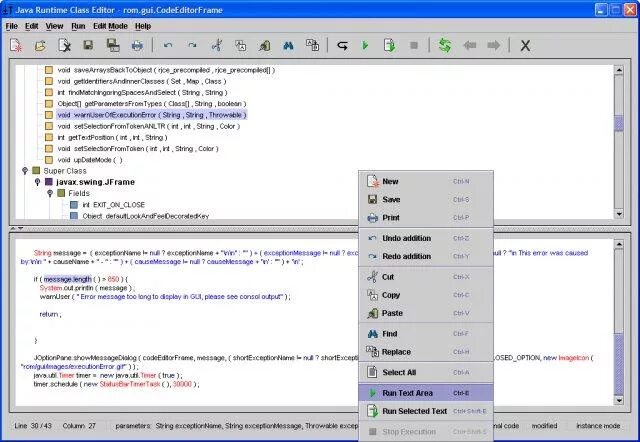640x442 pixels.
Task: Click the Save All toolbar icon
Action: (113, 45)
